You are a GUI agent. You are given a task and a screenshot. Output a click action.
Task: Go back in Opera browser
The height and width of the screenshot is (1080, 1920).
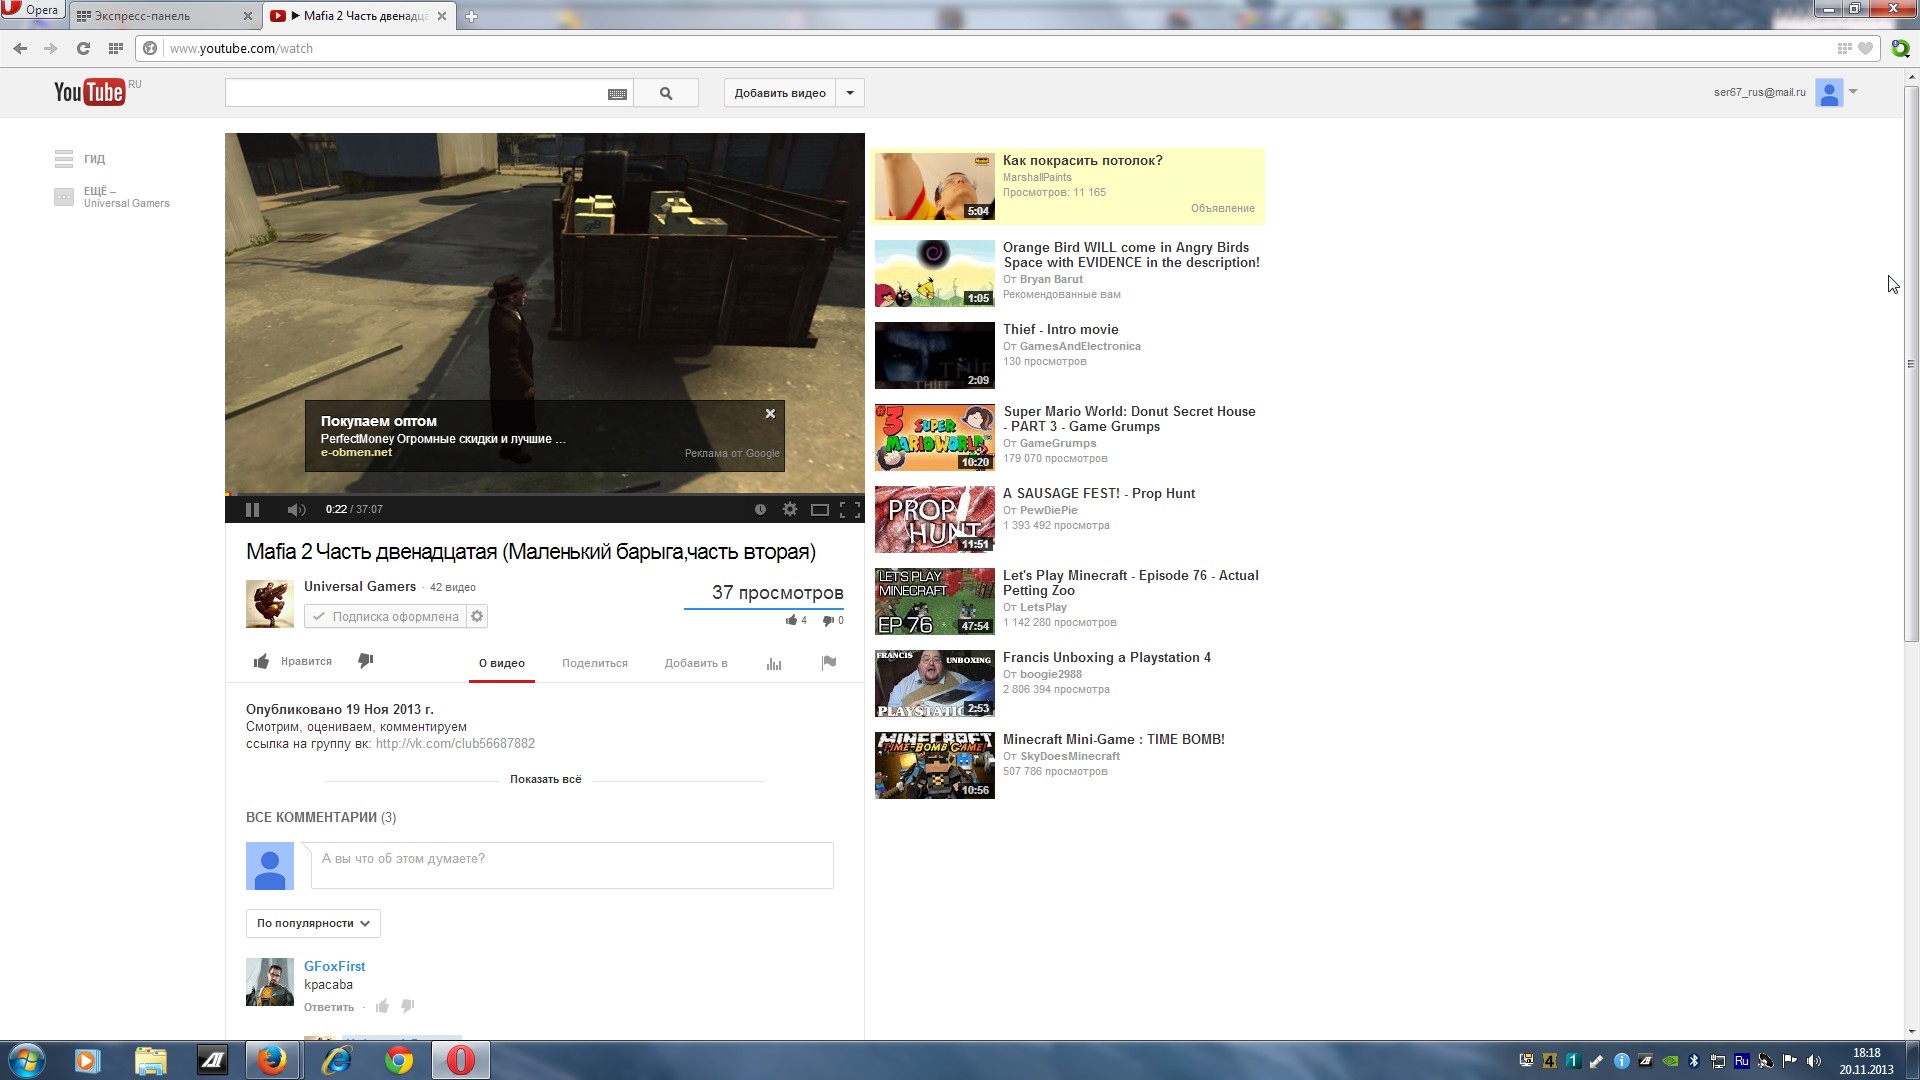(20, 48)
